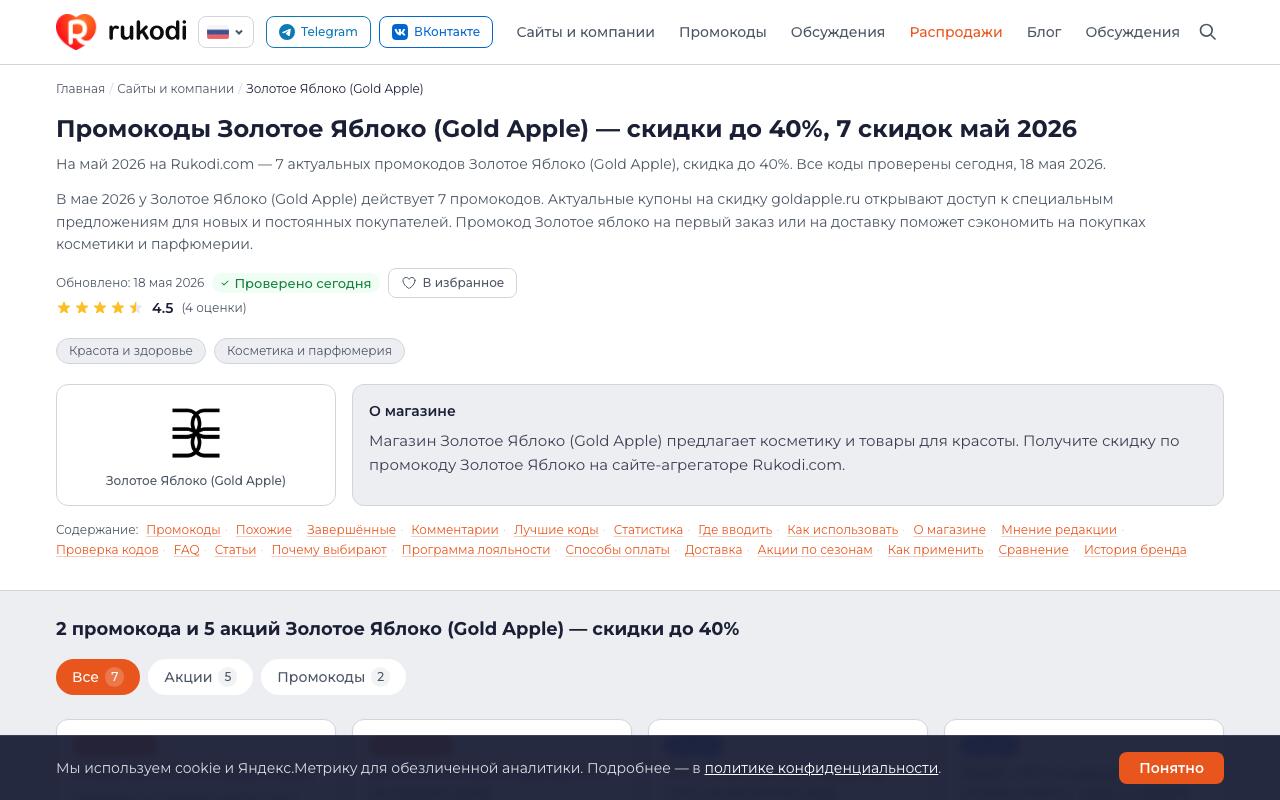Open the Telegram channel button
This screenshot has height=800, width=1280.
click(318, 32)
